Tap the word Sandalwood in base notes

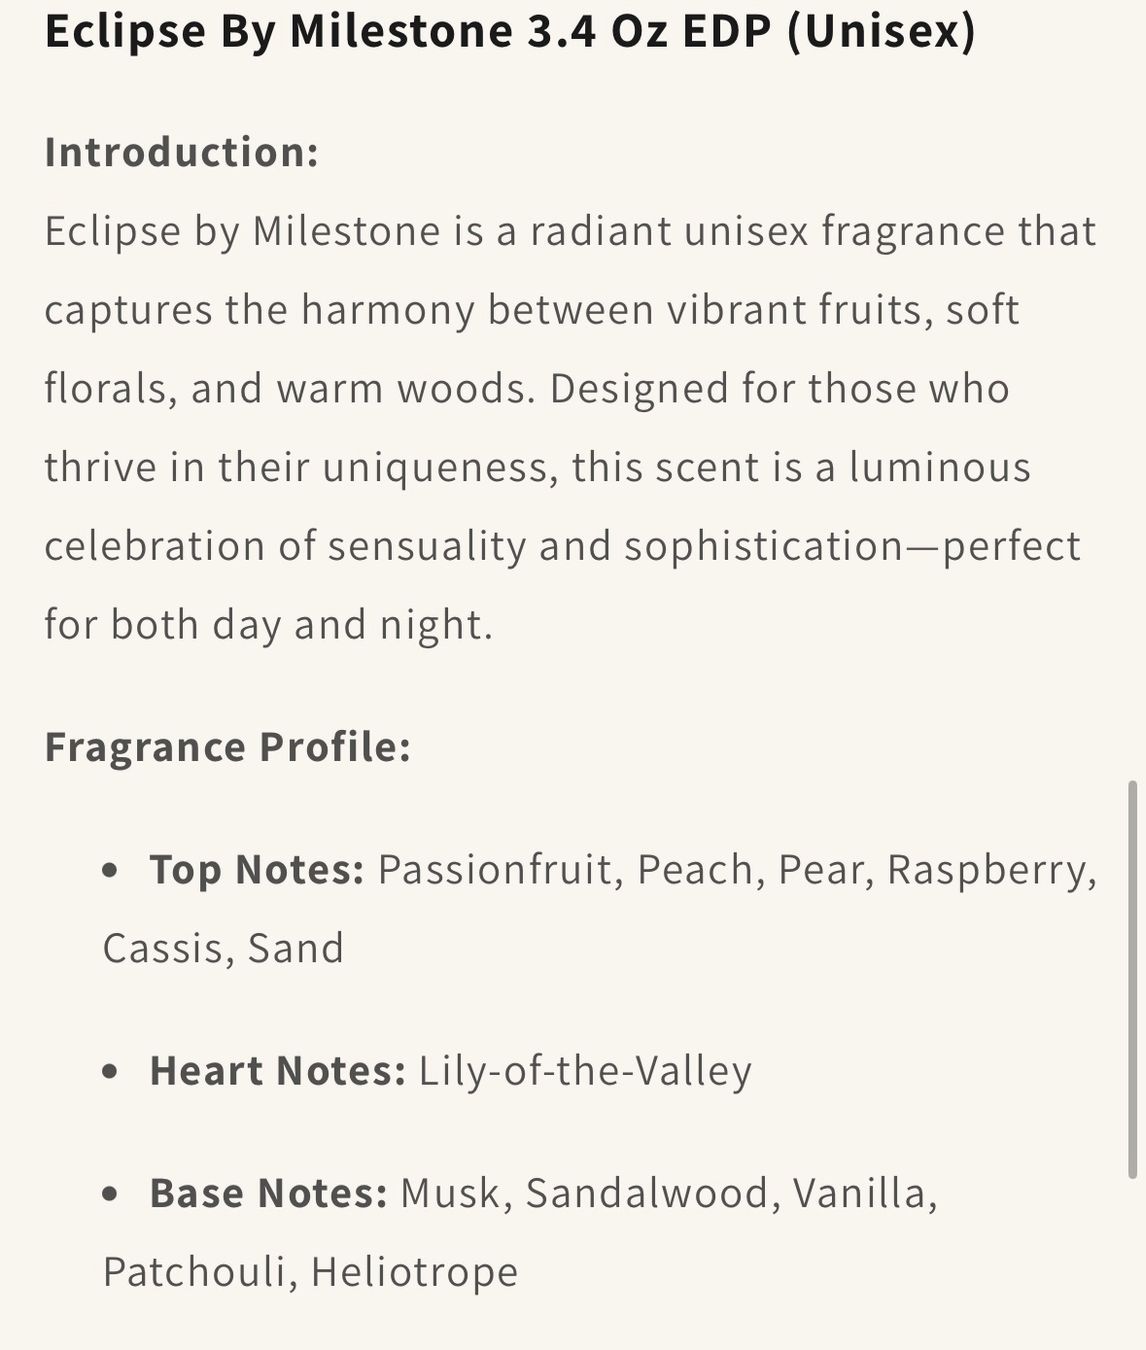[x=647, y=1193]
